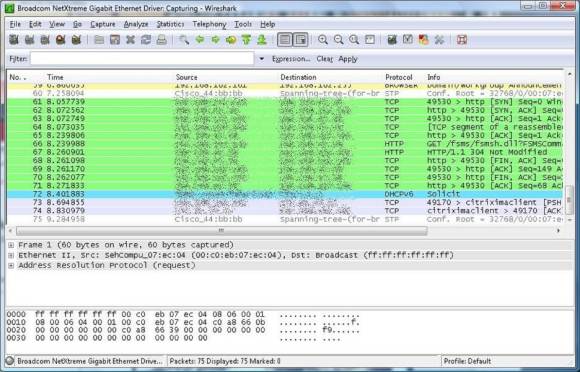
Task: Focus the Filter text input field
Action: coord(142,59)
